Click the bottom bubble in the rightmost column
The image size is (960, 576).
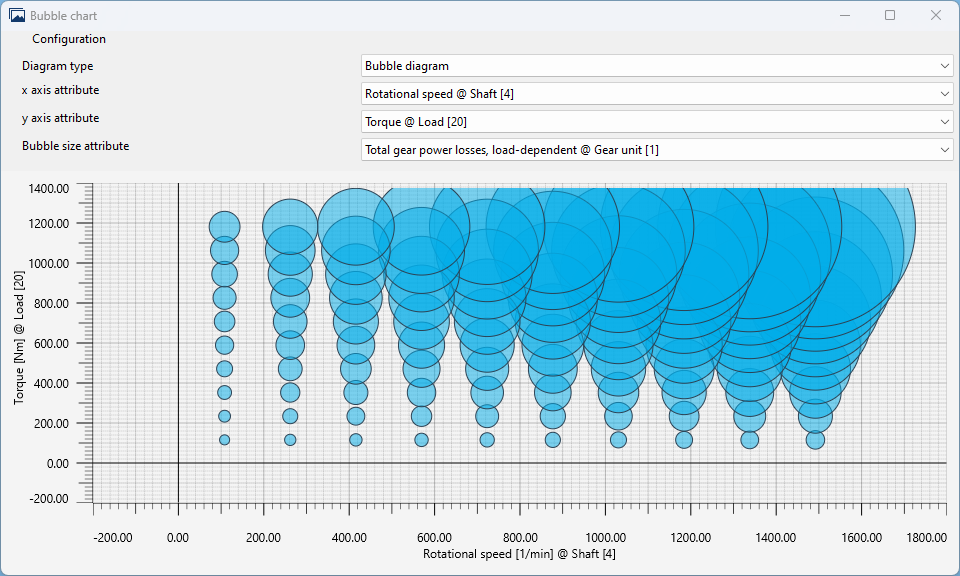click(815, 440)
